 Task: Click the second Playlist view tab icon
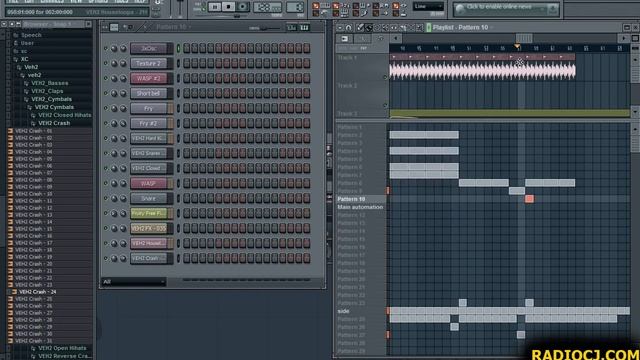(362, 38)
